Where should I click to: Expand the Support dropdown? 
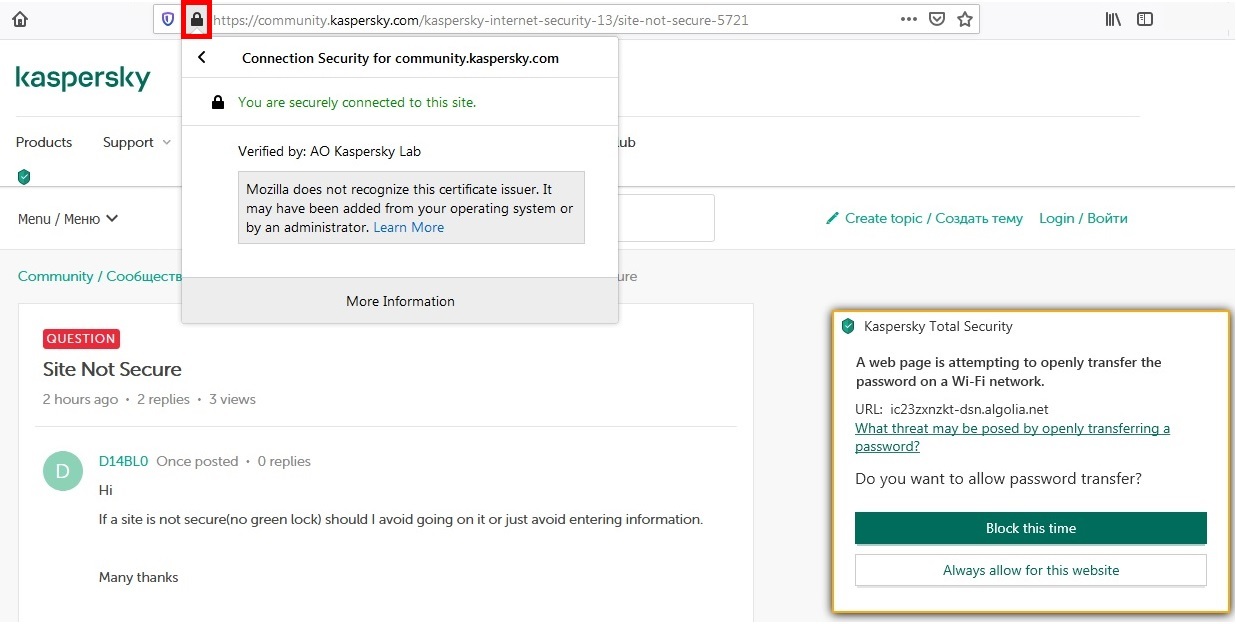point(137,142)
